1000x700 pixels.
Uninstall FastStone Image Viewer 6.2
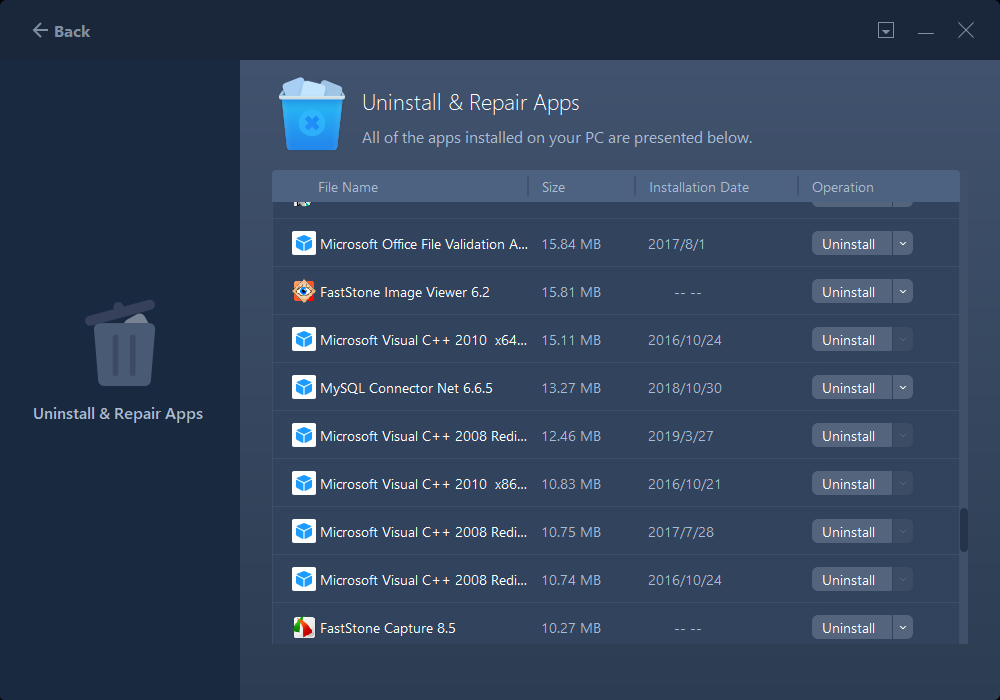851,291
